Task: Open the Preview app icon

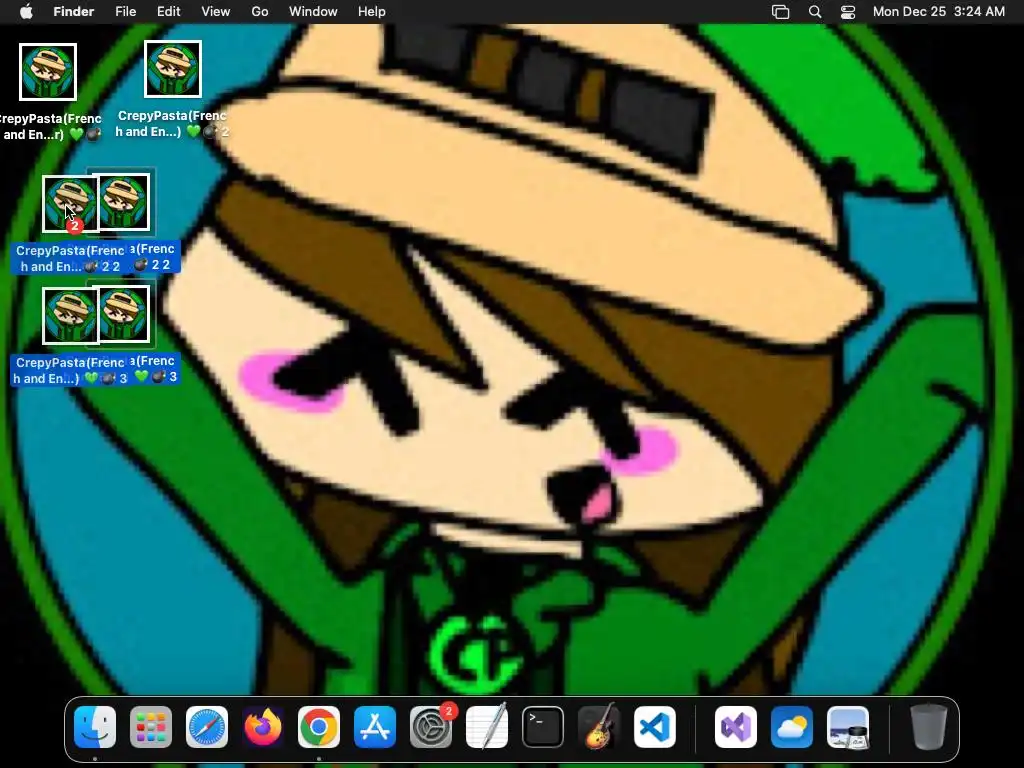Action: [848, 727]
